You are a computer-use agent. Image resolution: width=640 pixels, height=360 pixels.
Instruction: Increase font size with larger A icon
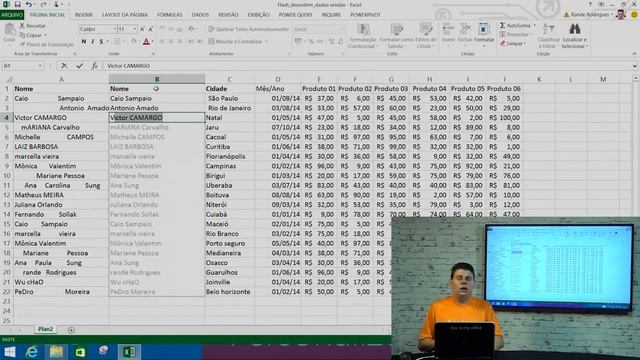pyautogui.click(x=142, y=29)
